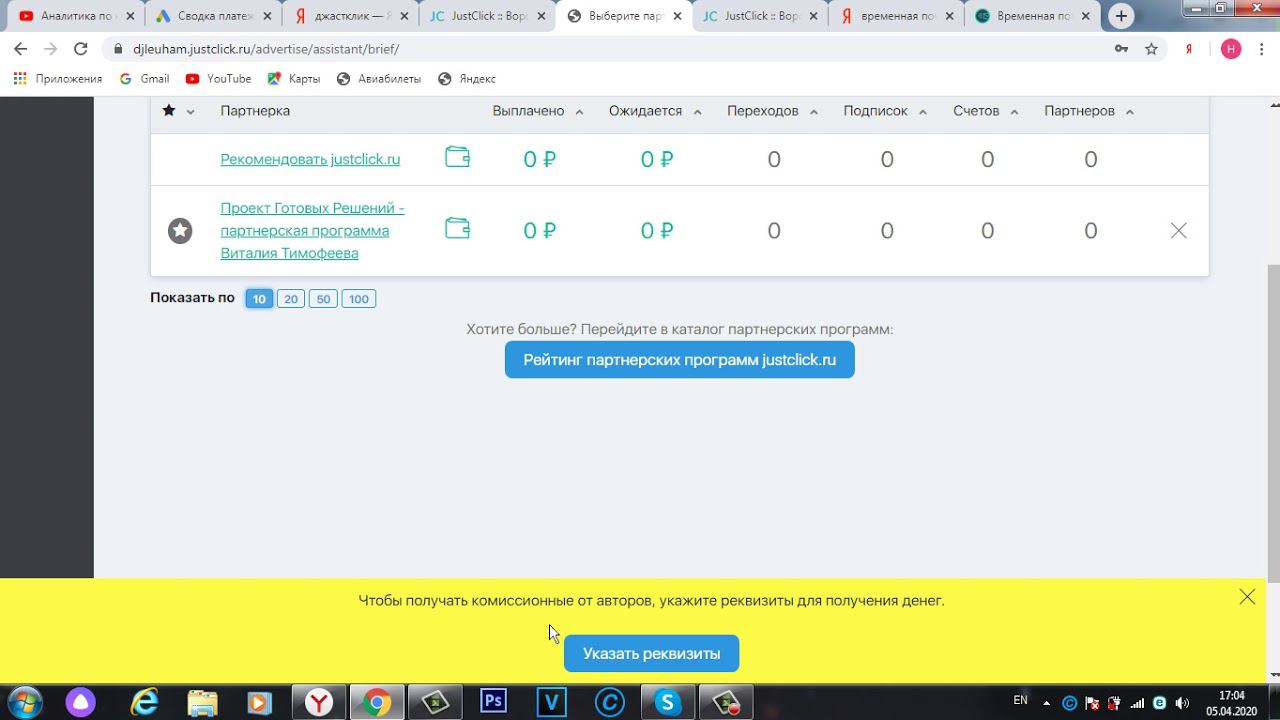Open wallet icon for Проект Готовых Решений row
The image size is (1280, 720).
457,228
